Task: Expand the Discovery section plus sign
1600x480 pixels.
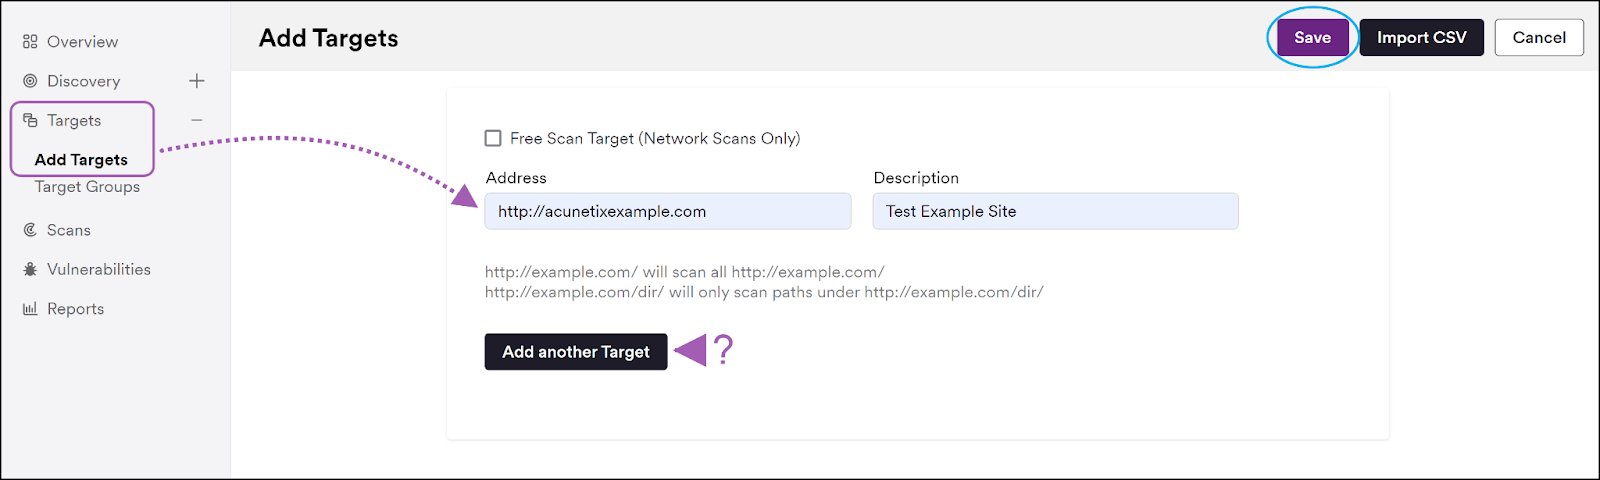Action: click(x=197, y=81)
